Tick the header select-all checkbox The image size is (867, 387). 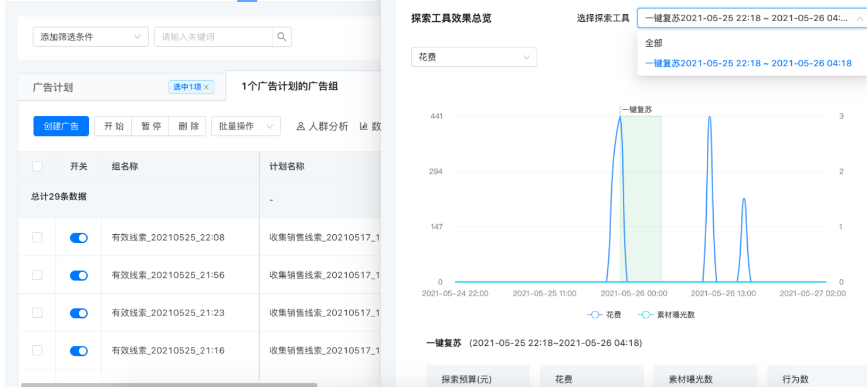point(37,166)
